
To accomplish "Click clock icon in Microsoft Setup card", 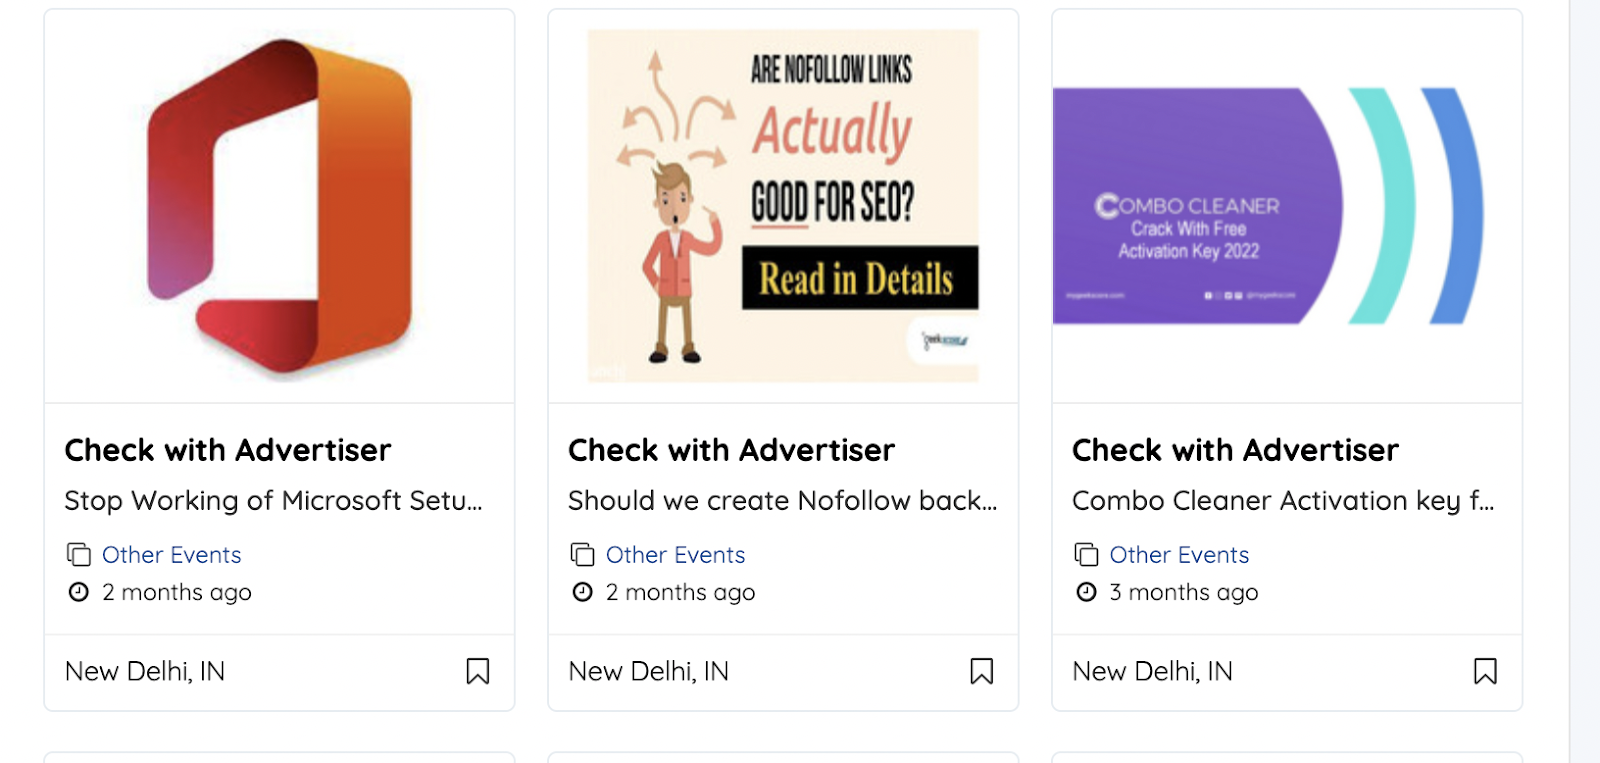I will (x=79, y=592).
